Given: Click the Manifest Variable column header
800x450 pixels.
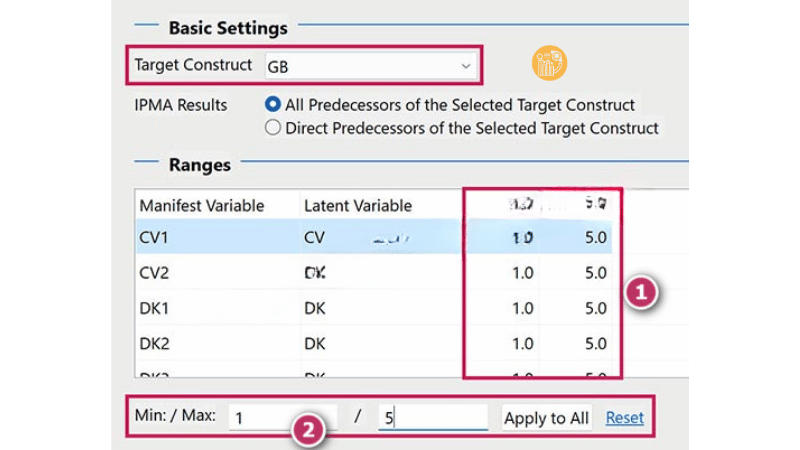Looking at the screenshot, I should point(202,205).
